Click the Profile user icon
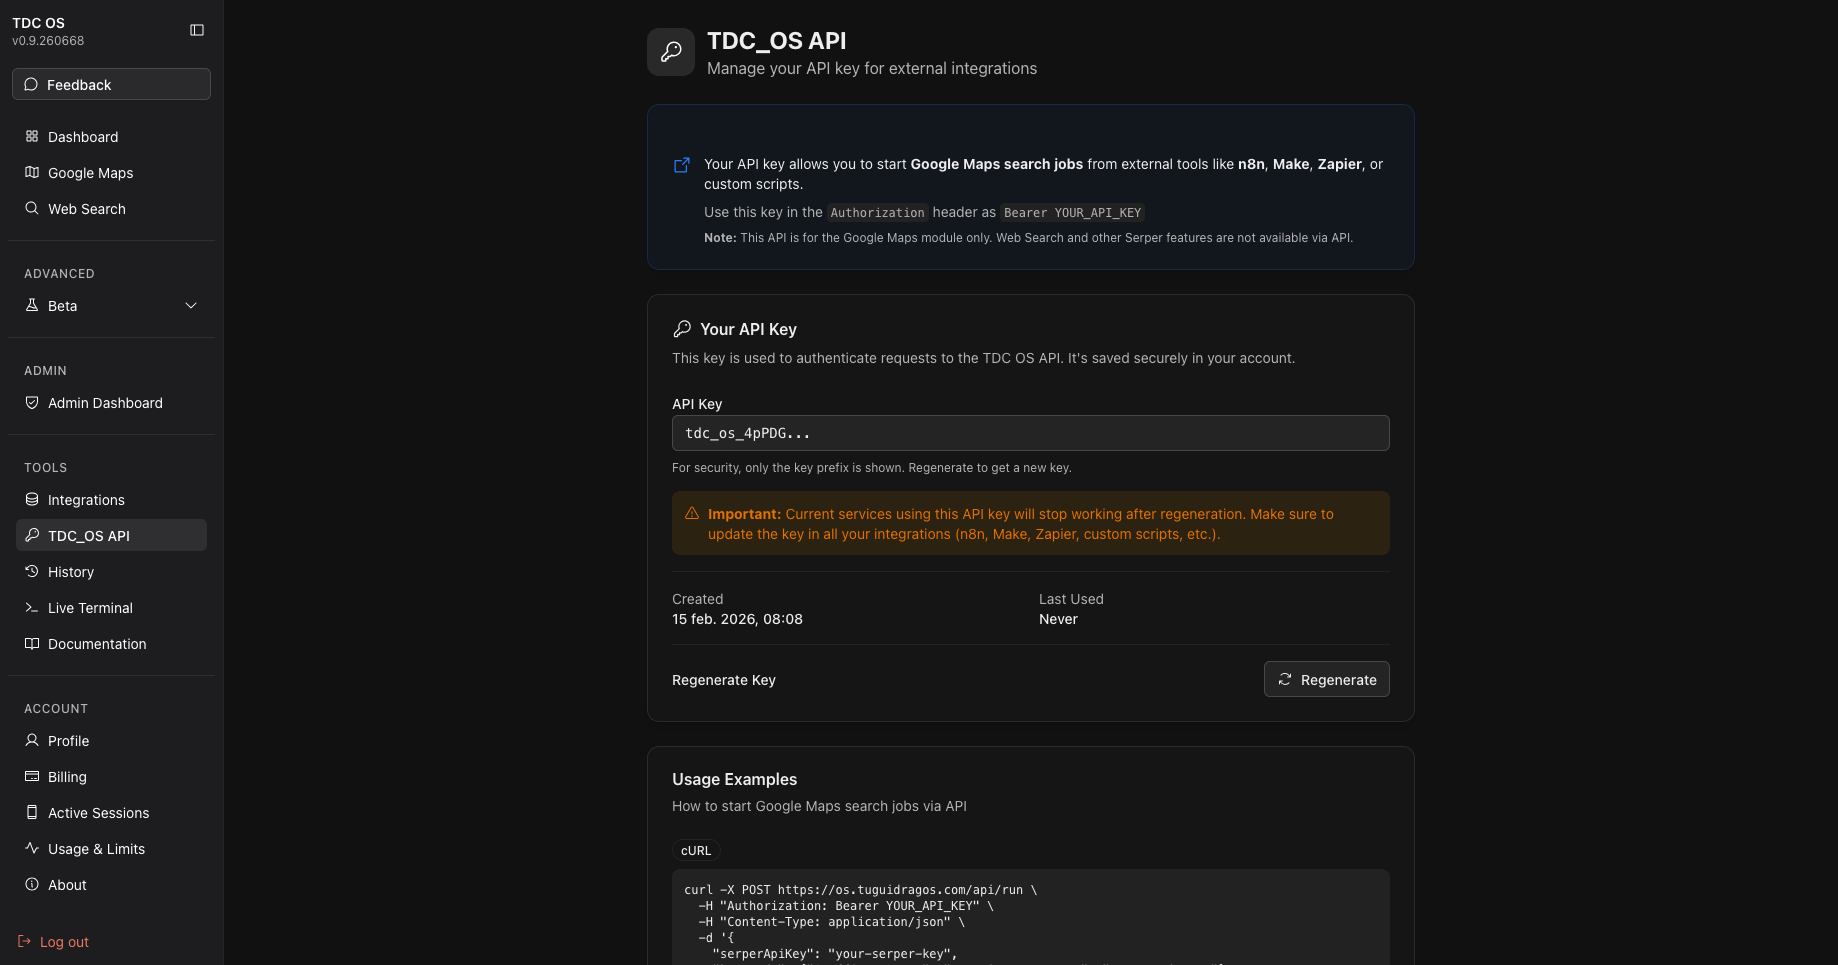This screenshot has height=965, width=1838. (32, 740)
